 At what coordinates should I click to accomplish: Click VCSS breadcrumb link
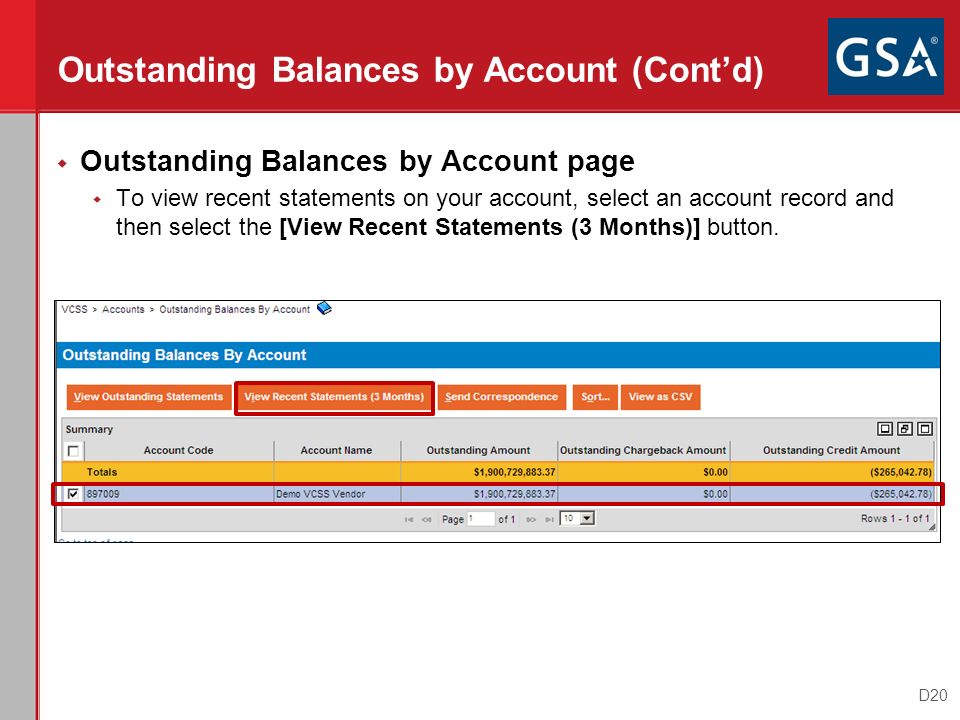point(74,309)
